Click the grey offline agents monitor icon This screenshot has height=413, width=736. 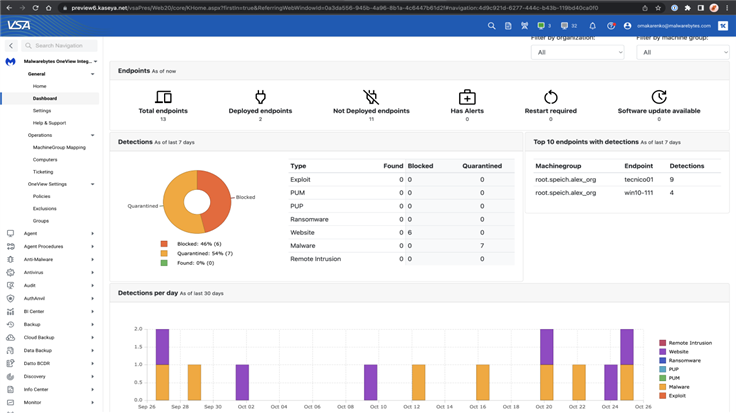[x=564, y=26]
